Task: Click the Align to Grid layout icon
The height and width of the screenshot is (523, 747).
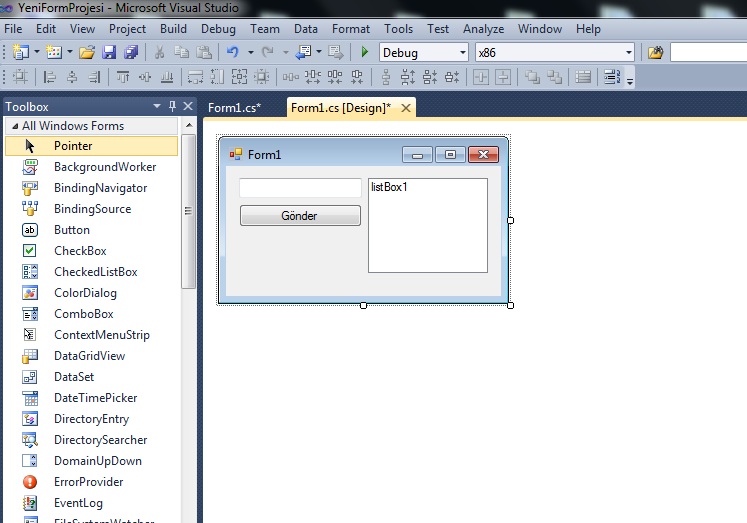Action: (20, 77)
